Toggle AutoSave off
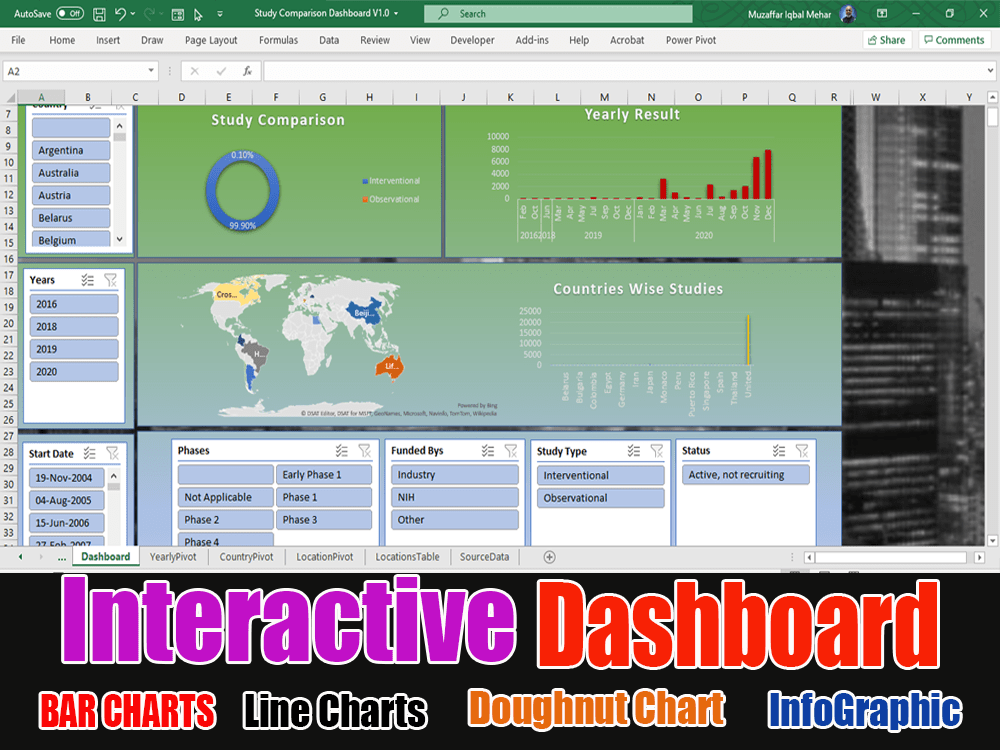This screenshot has height=750, width=1000. click(70, 15)
